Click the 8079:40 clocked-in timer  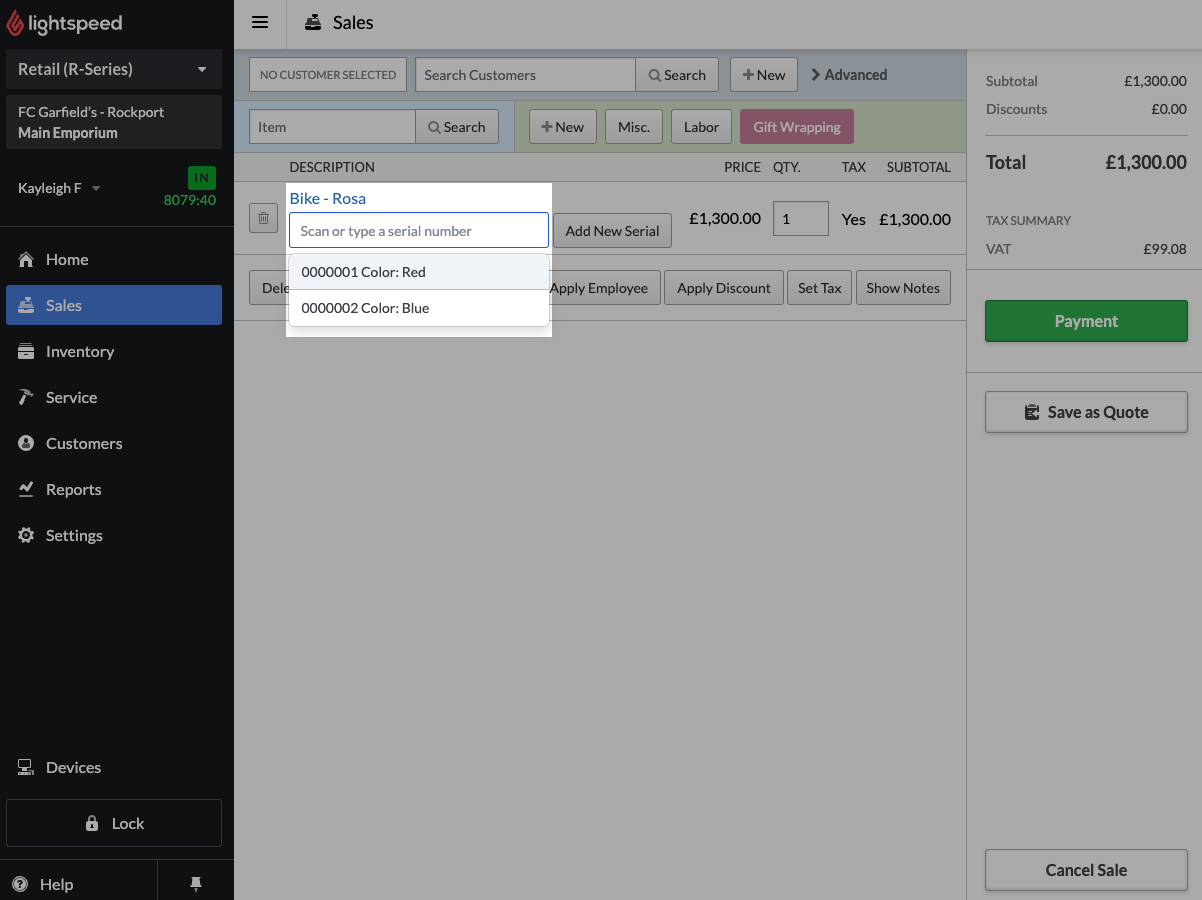click(190, 200)
